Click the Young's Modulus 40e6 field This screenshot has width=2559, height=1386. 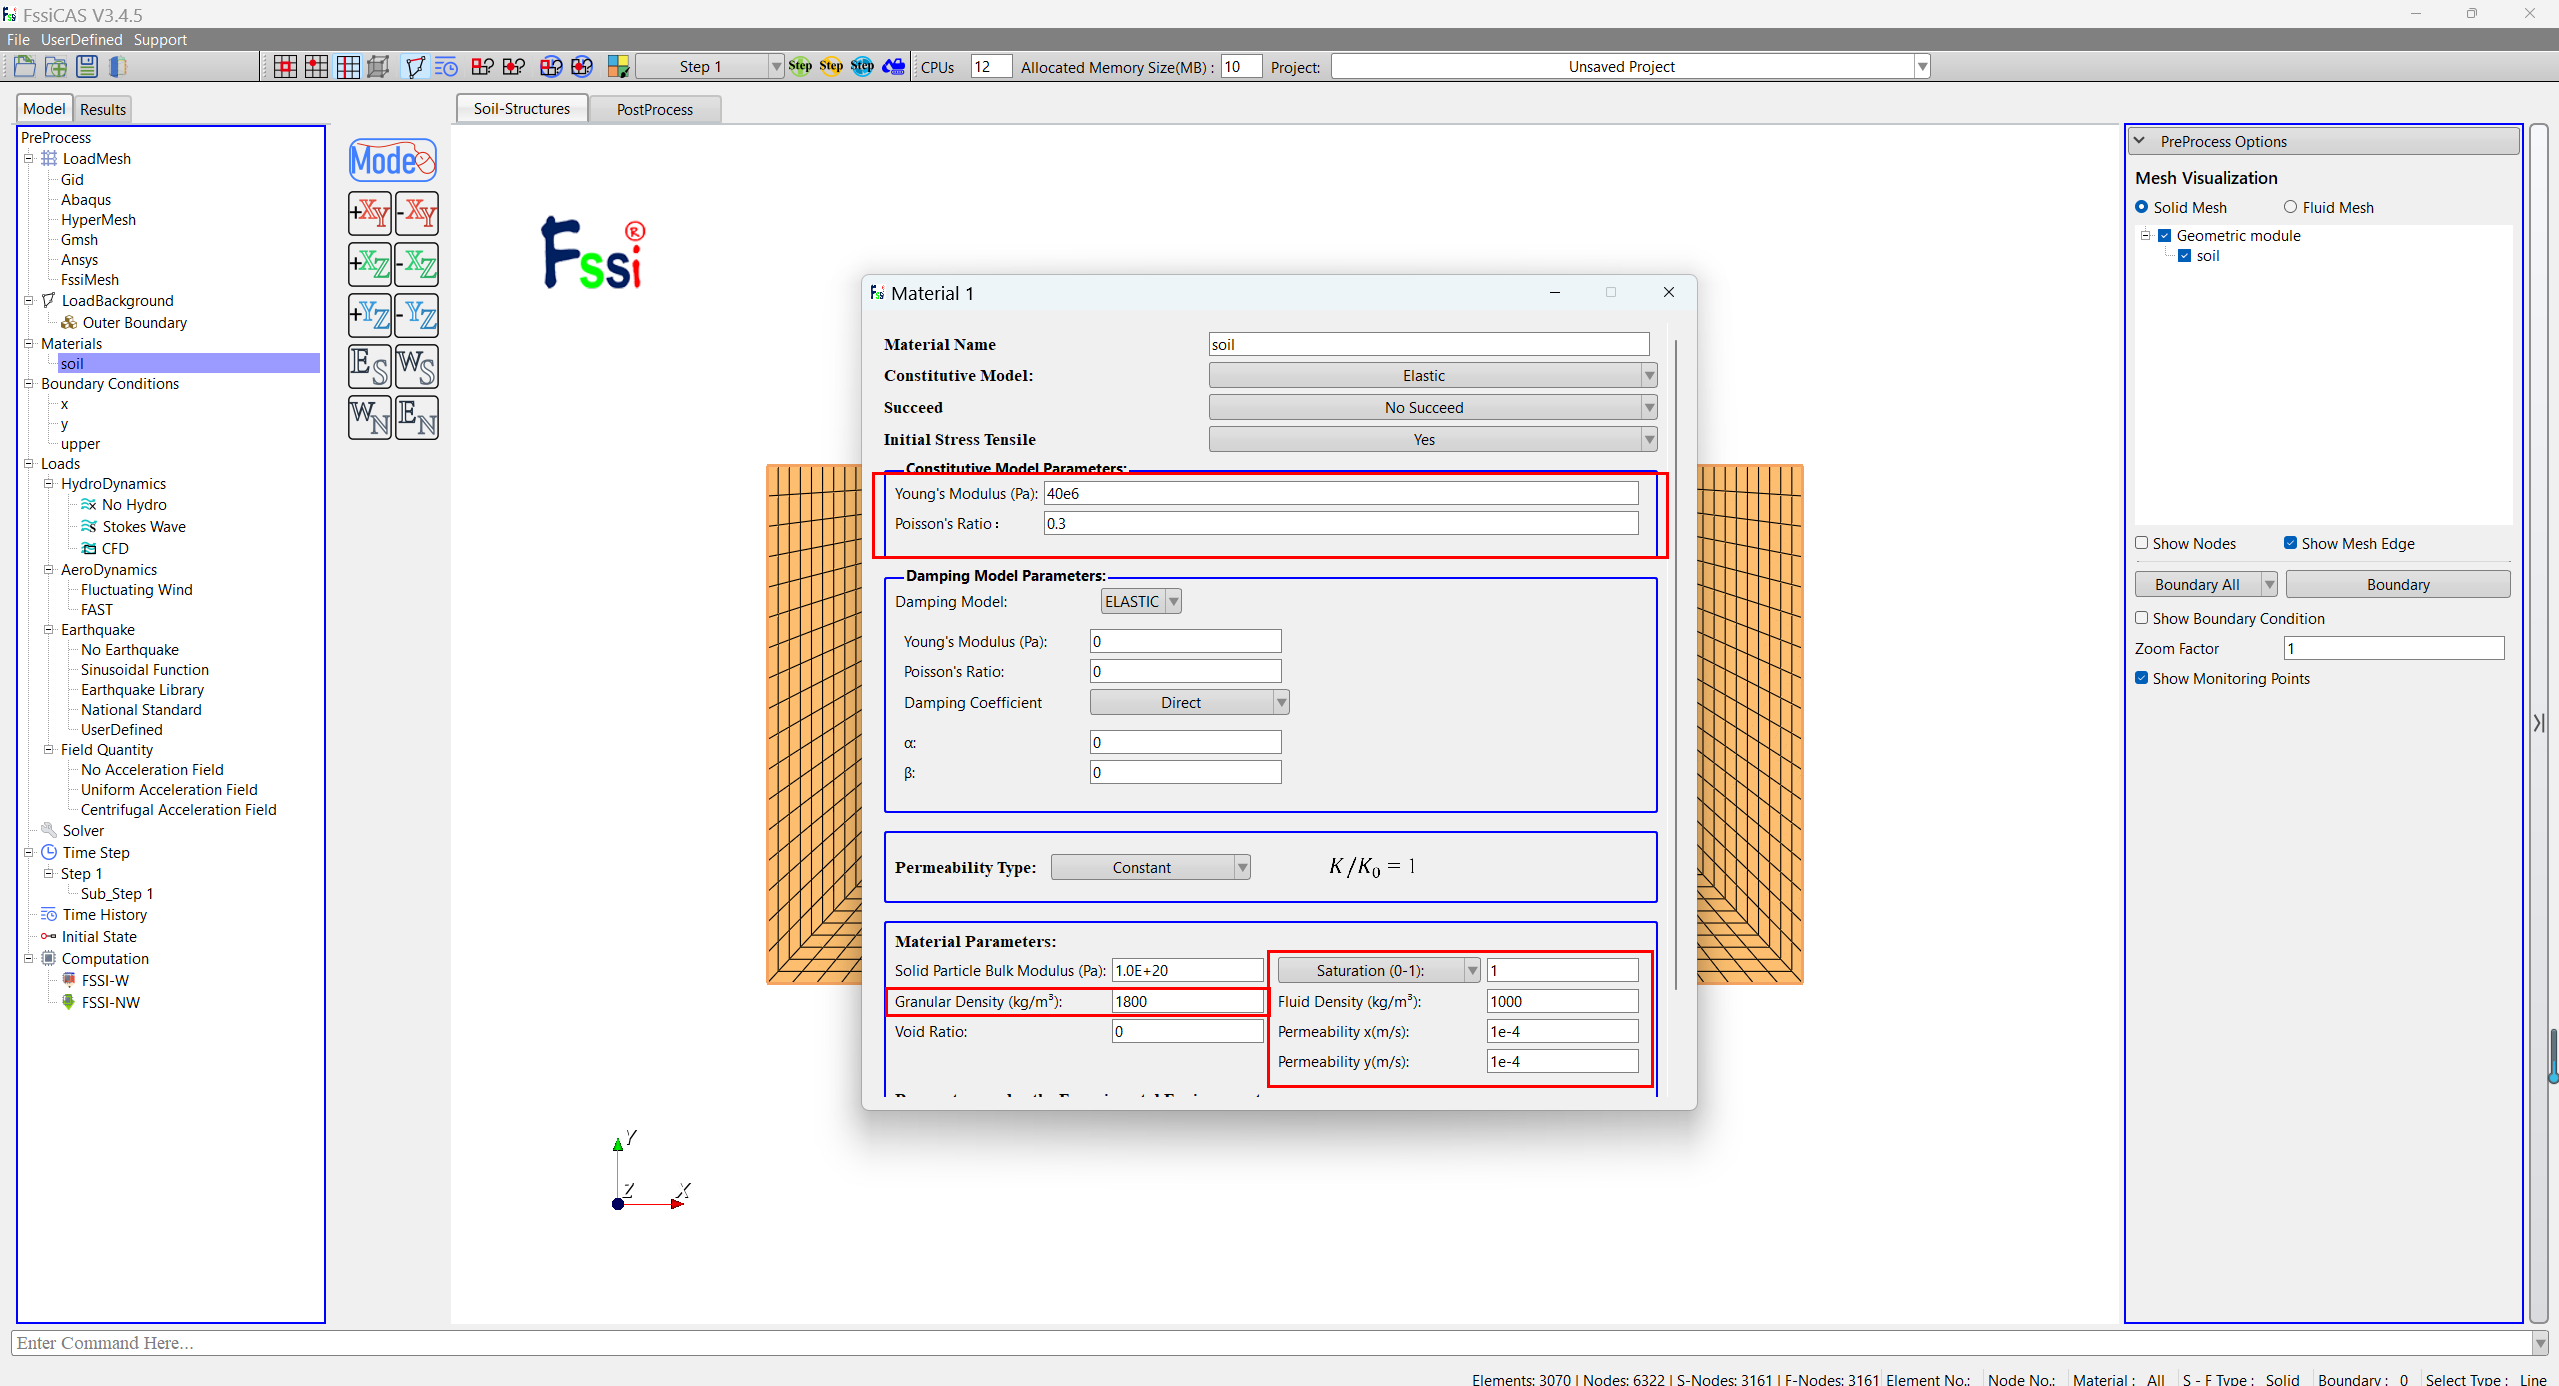pyautogui.click(x=1341, y=494)
